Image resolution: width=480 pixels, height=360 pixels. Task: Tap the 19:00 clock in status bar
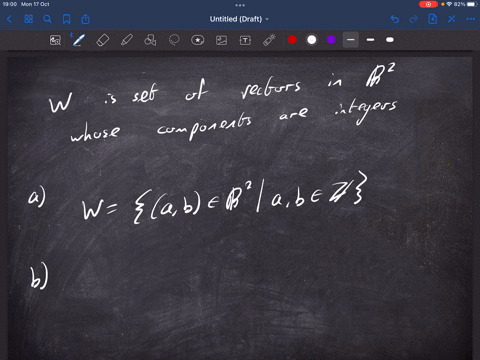click(10, 4)
